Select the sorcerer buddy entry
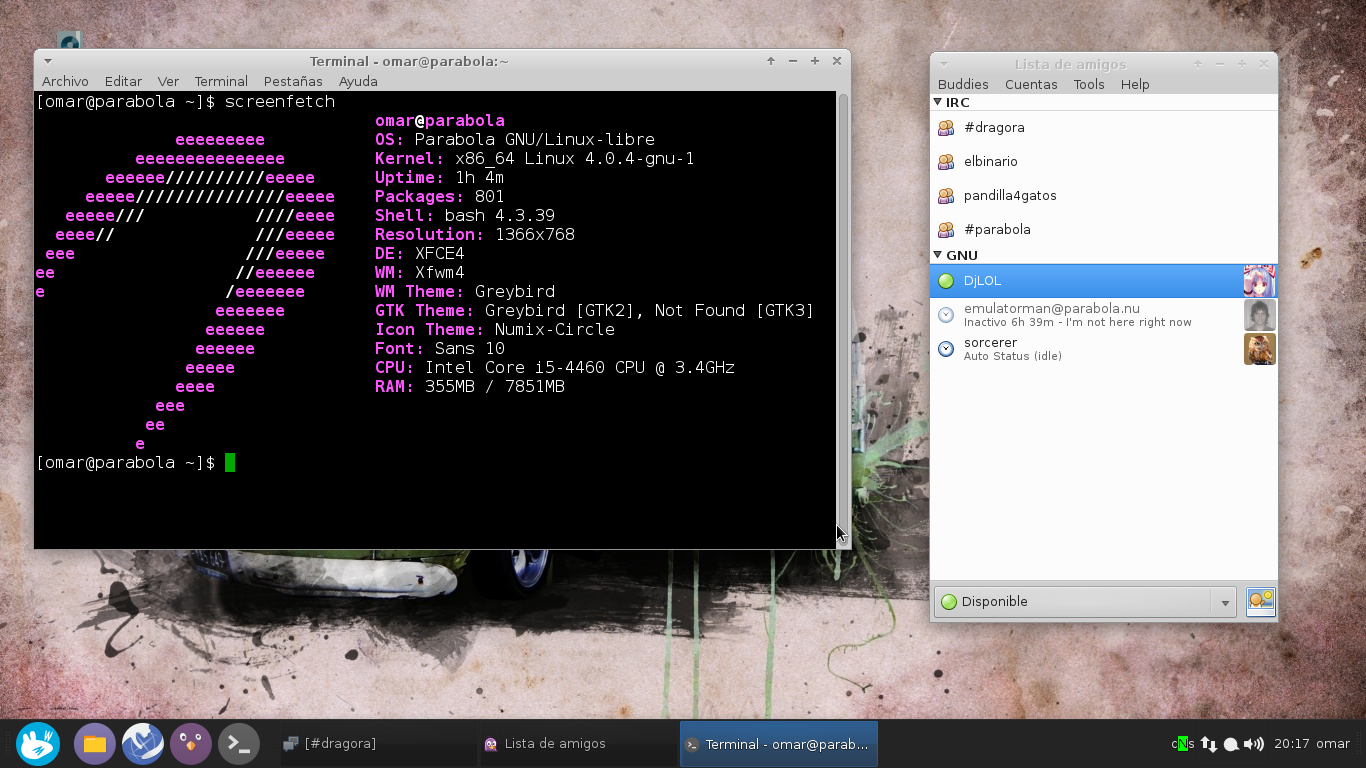Screen dimensions: 1366x768 pyautogui.click(x=1104, y=349)
